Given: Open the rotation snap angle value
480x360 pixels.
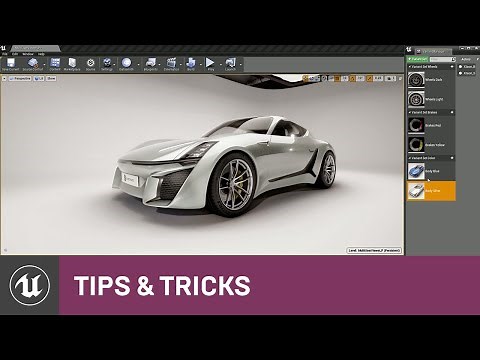Looking at the screenshot, I should [360, 79].
